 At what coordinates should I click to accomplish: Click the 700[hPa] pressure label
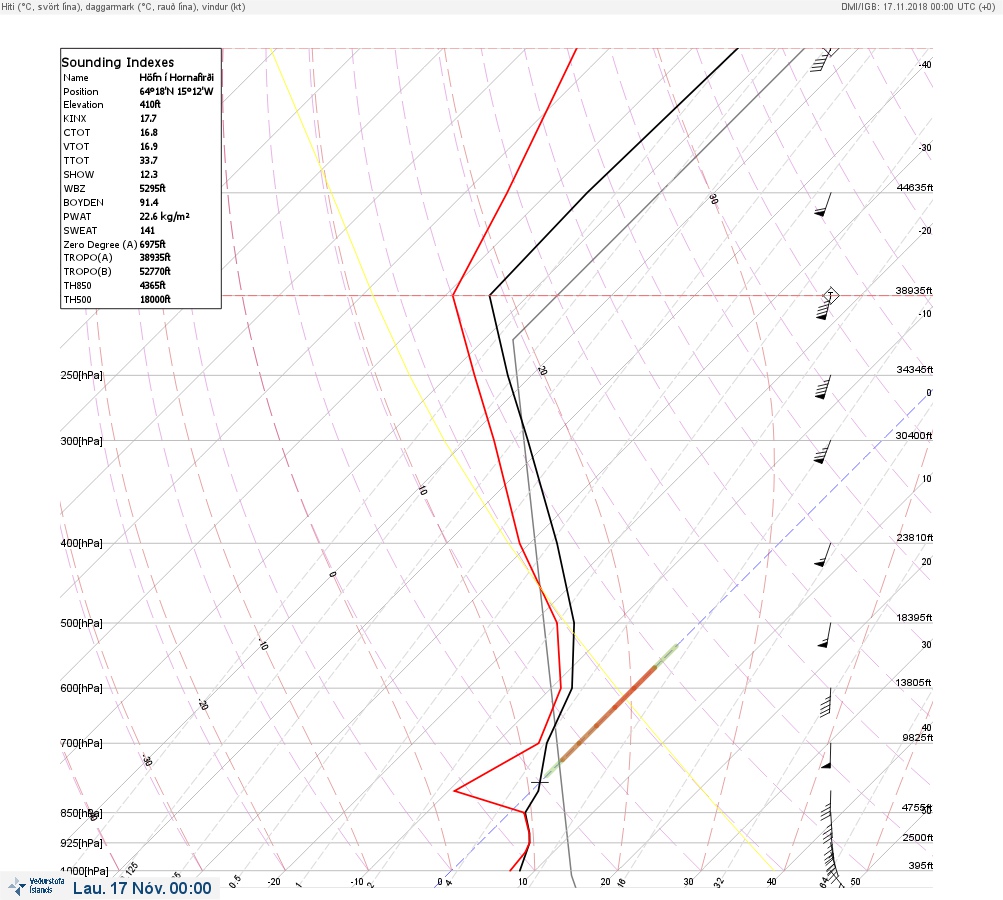pos(81,743)
